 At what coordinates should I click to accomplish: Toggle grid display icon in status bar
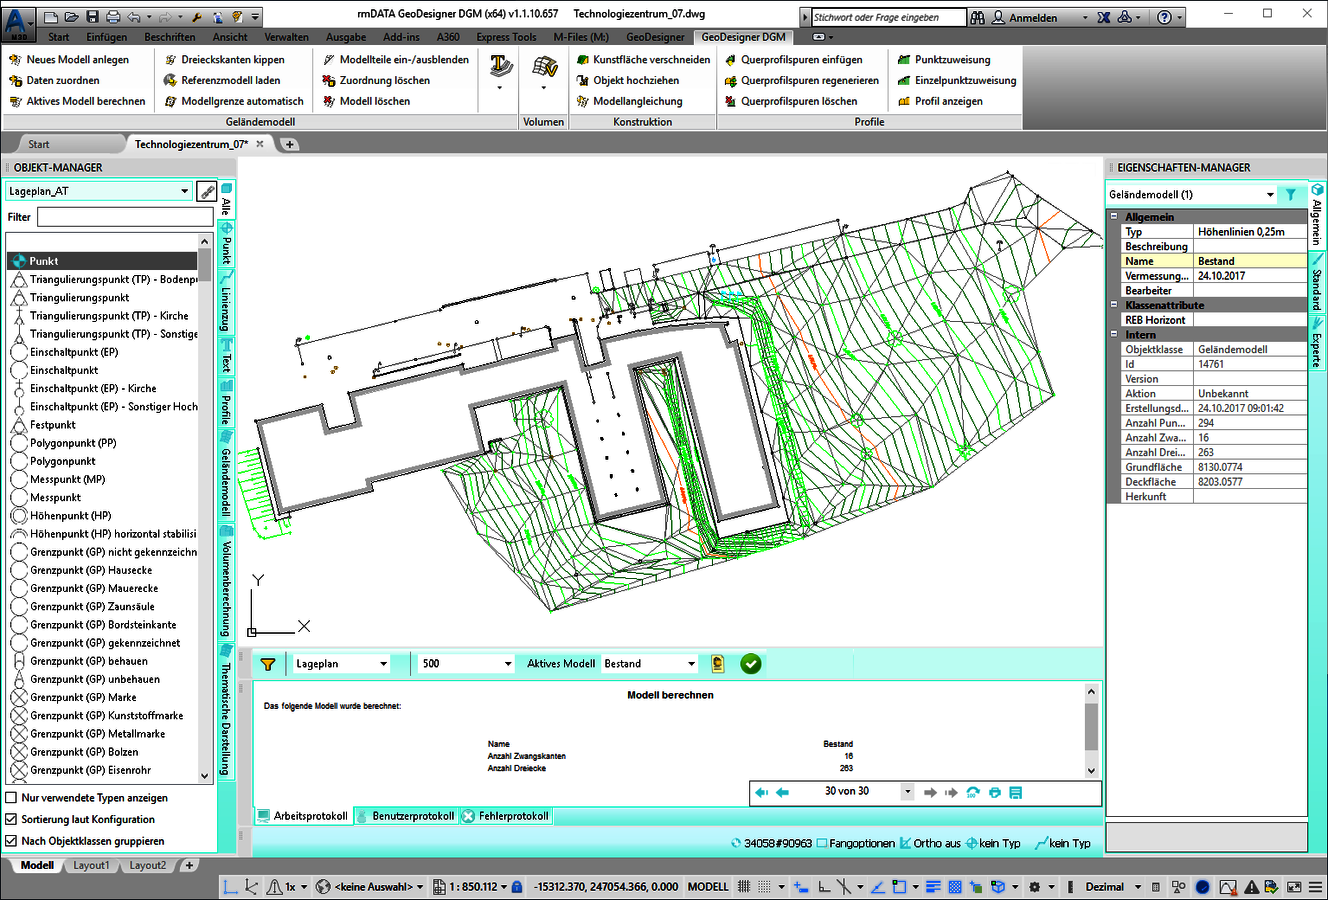coord(744,887)
